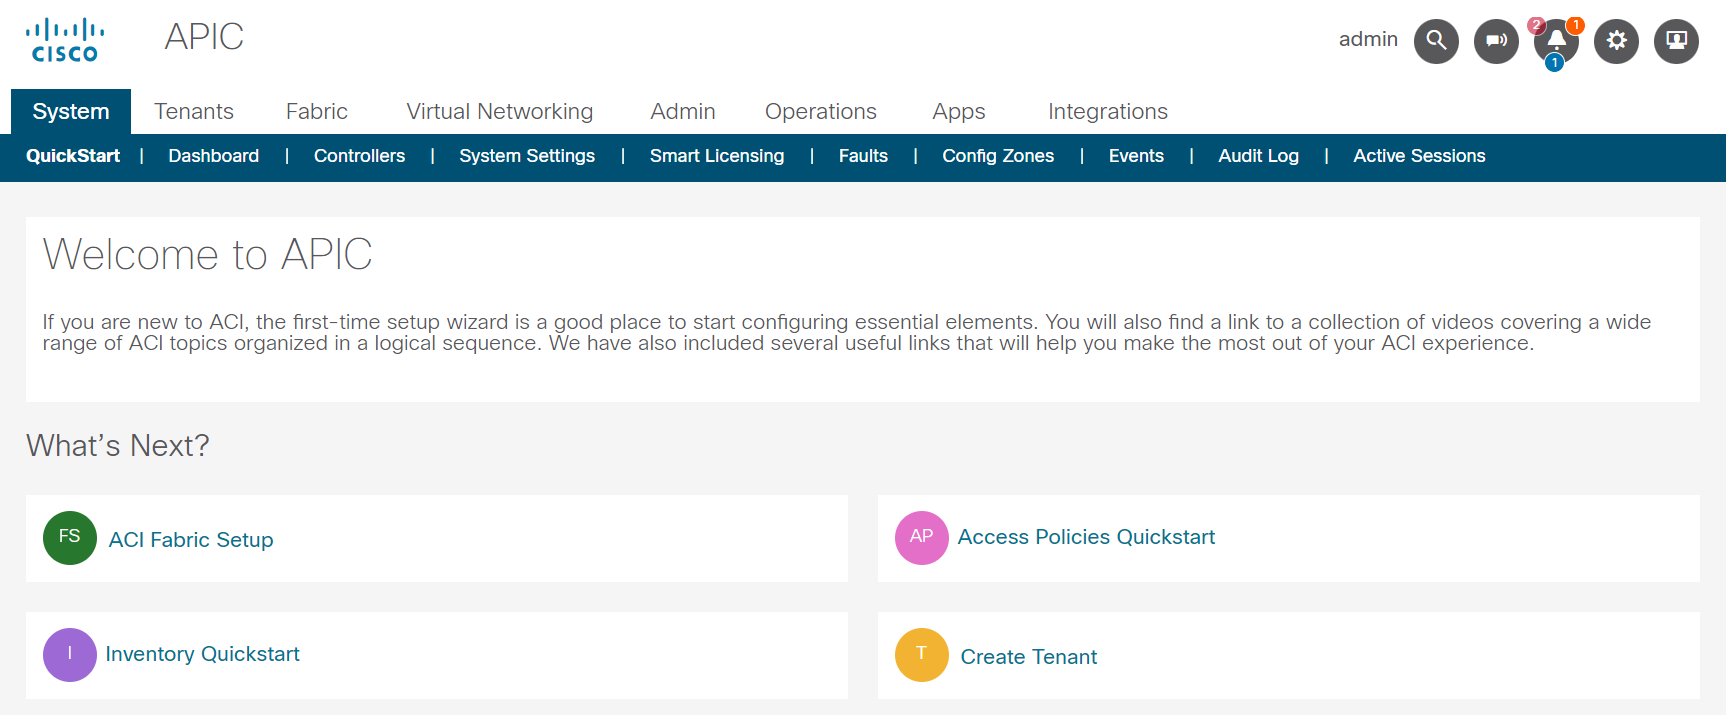Click the orange T circle icon
Screen dimensions: 1726x715
(921, 655)
